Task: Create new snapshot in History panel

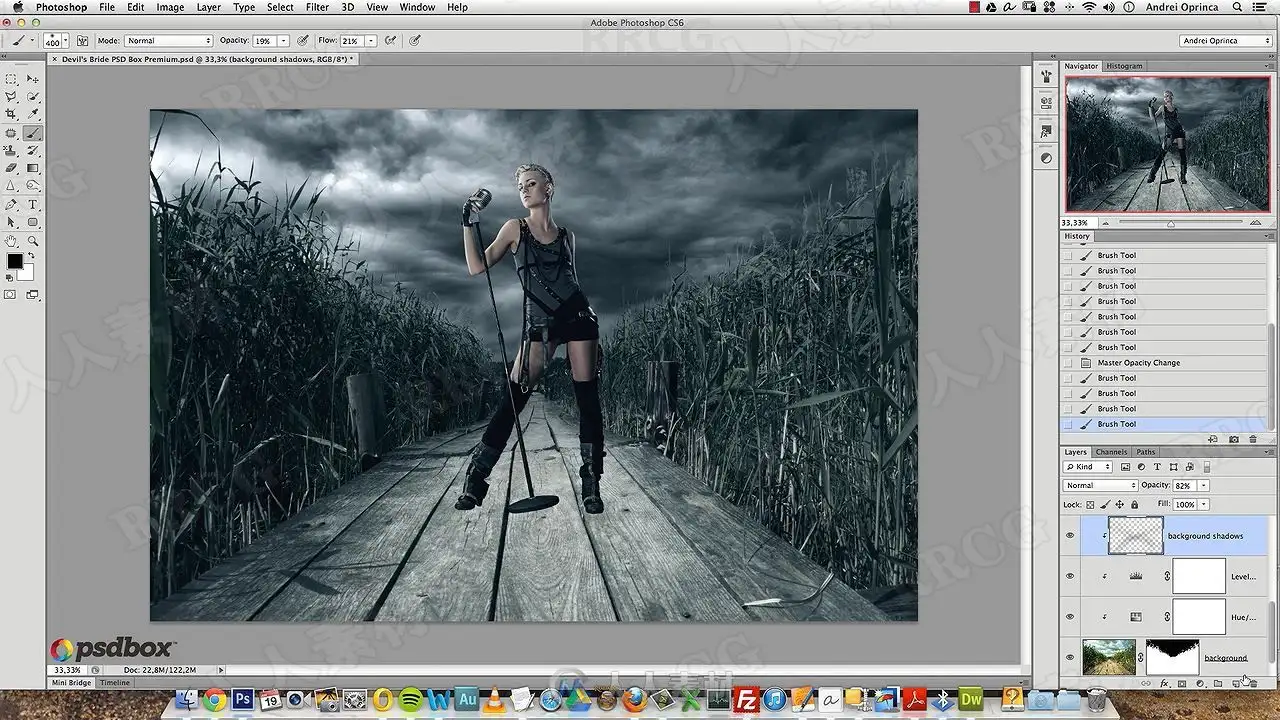Action: click(x=1234, y=439)
